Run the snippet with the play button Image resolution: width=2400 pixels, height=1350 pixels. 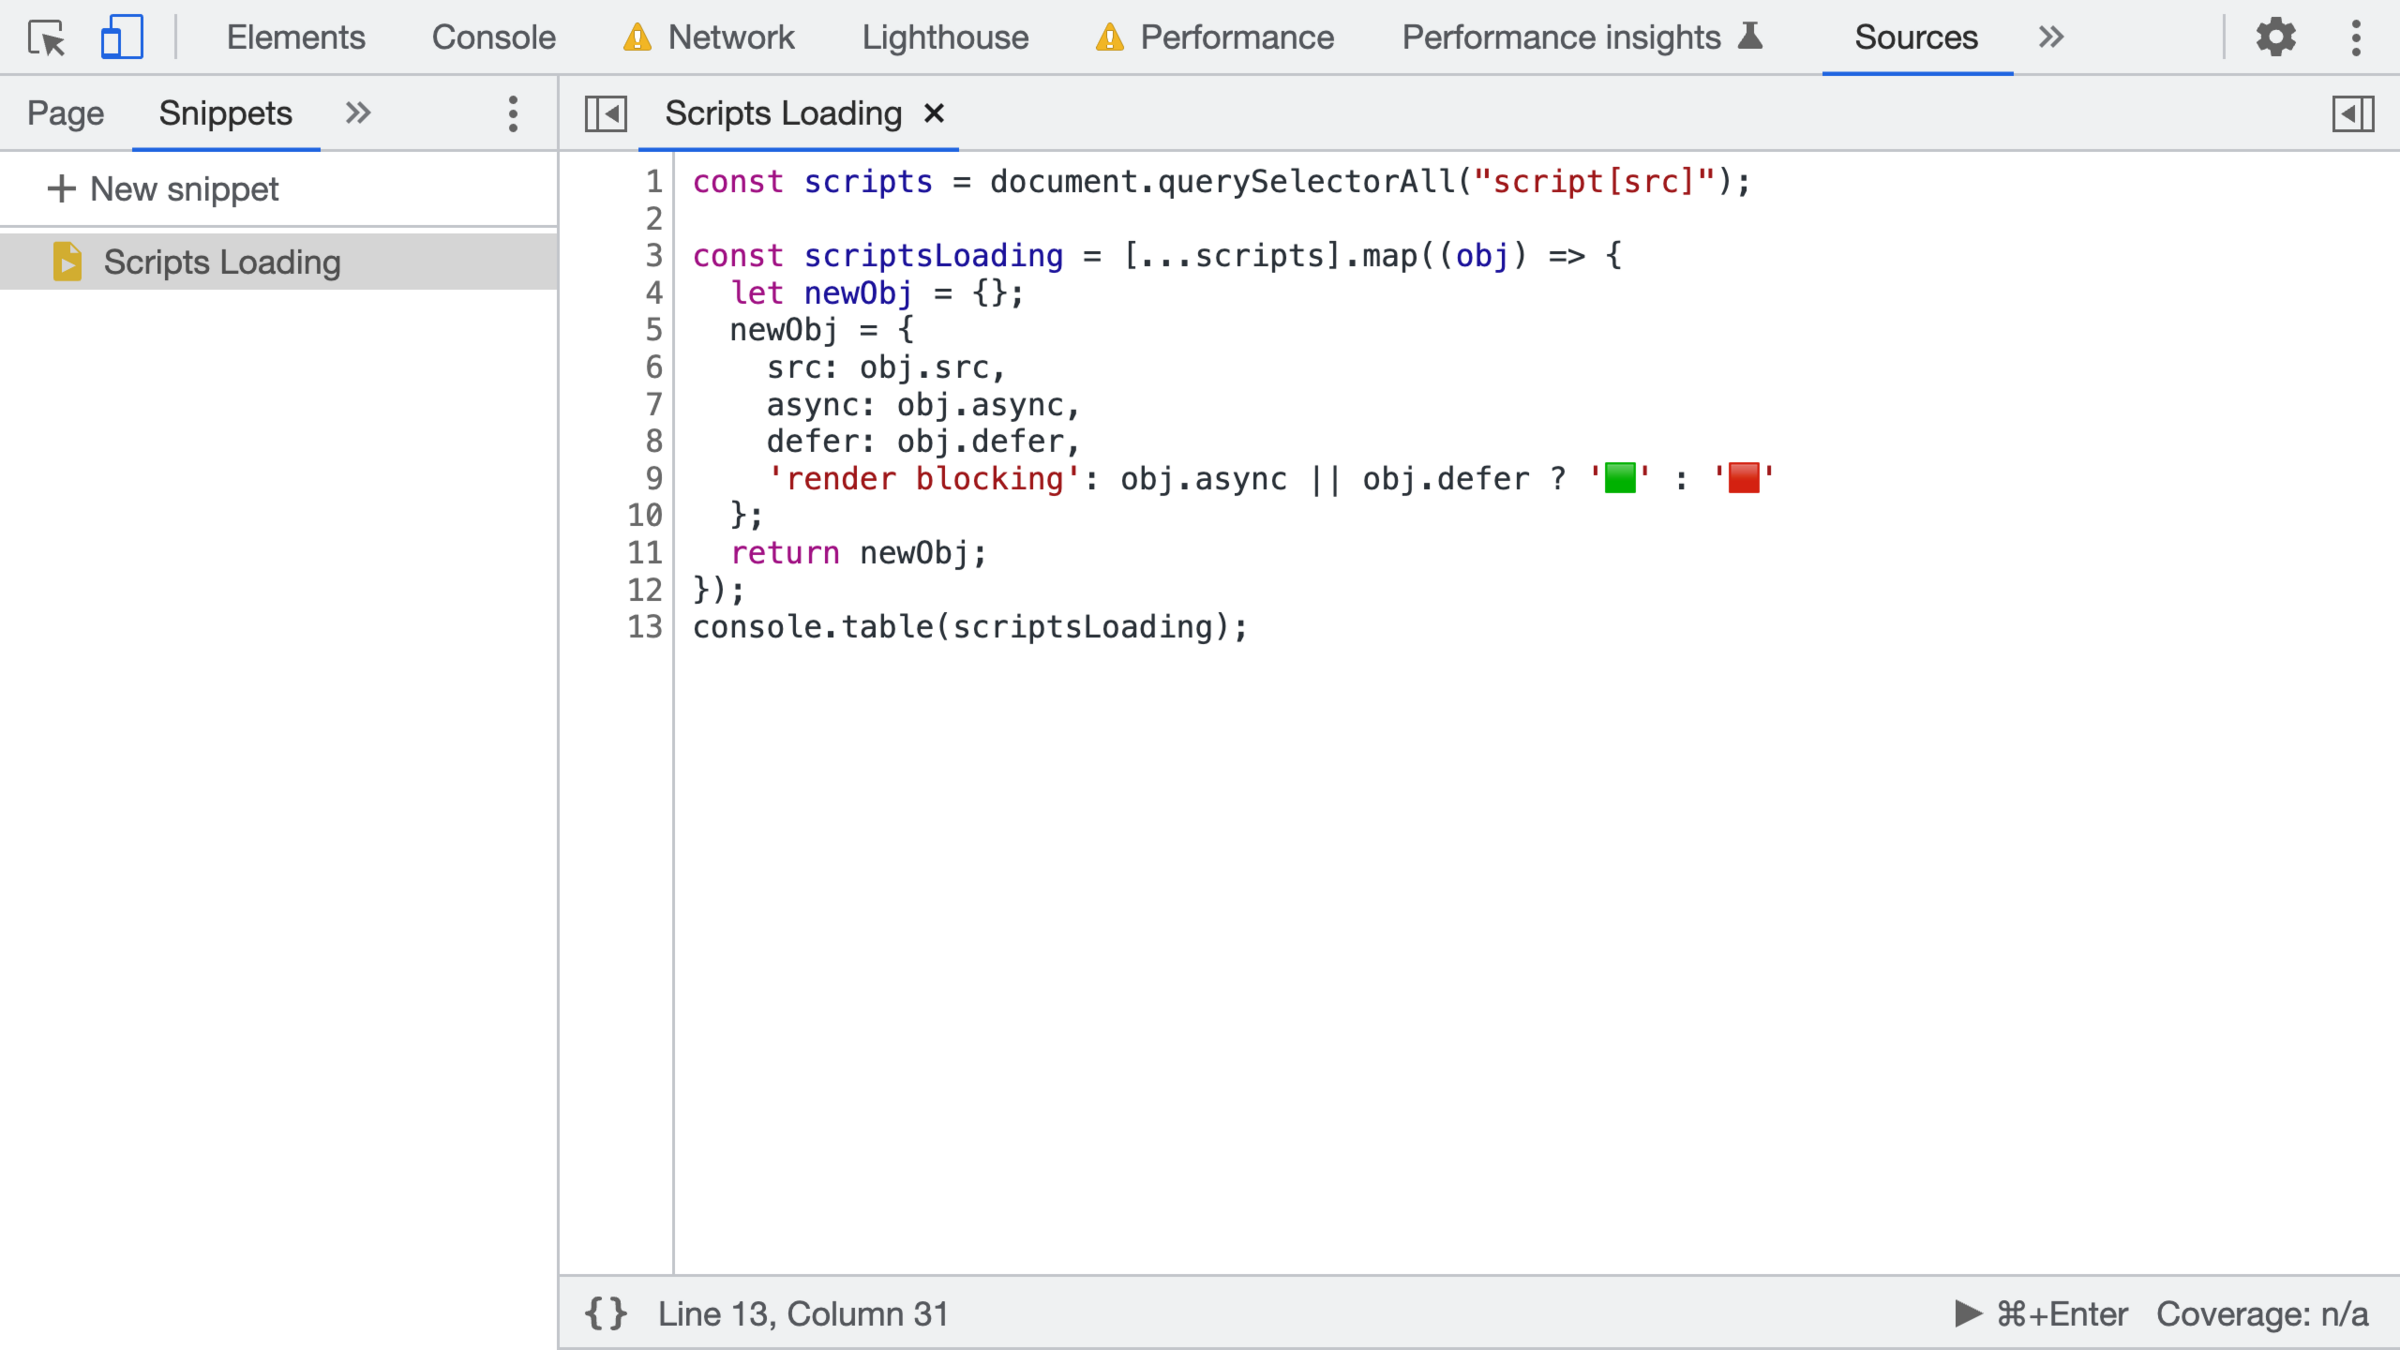(x=1967, y=1313)
